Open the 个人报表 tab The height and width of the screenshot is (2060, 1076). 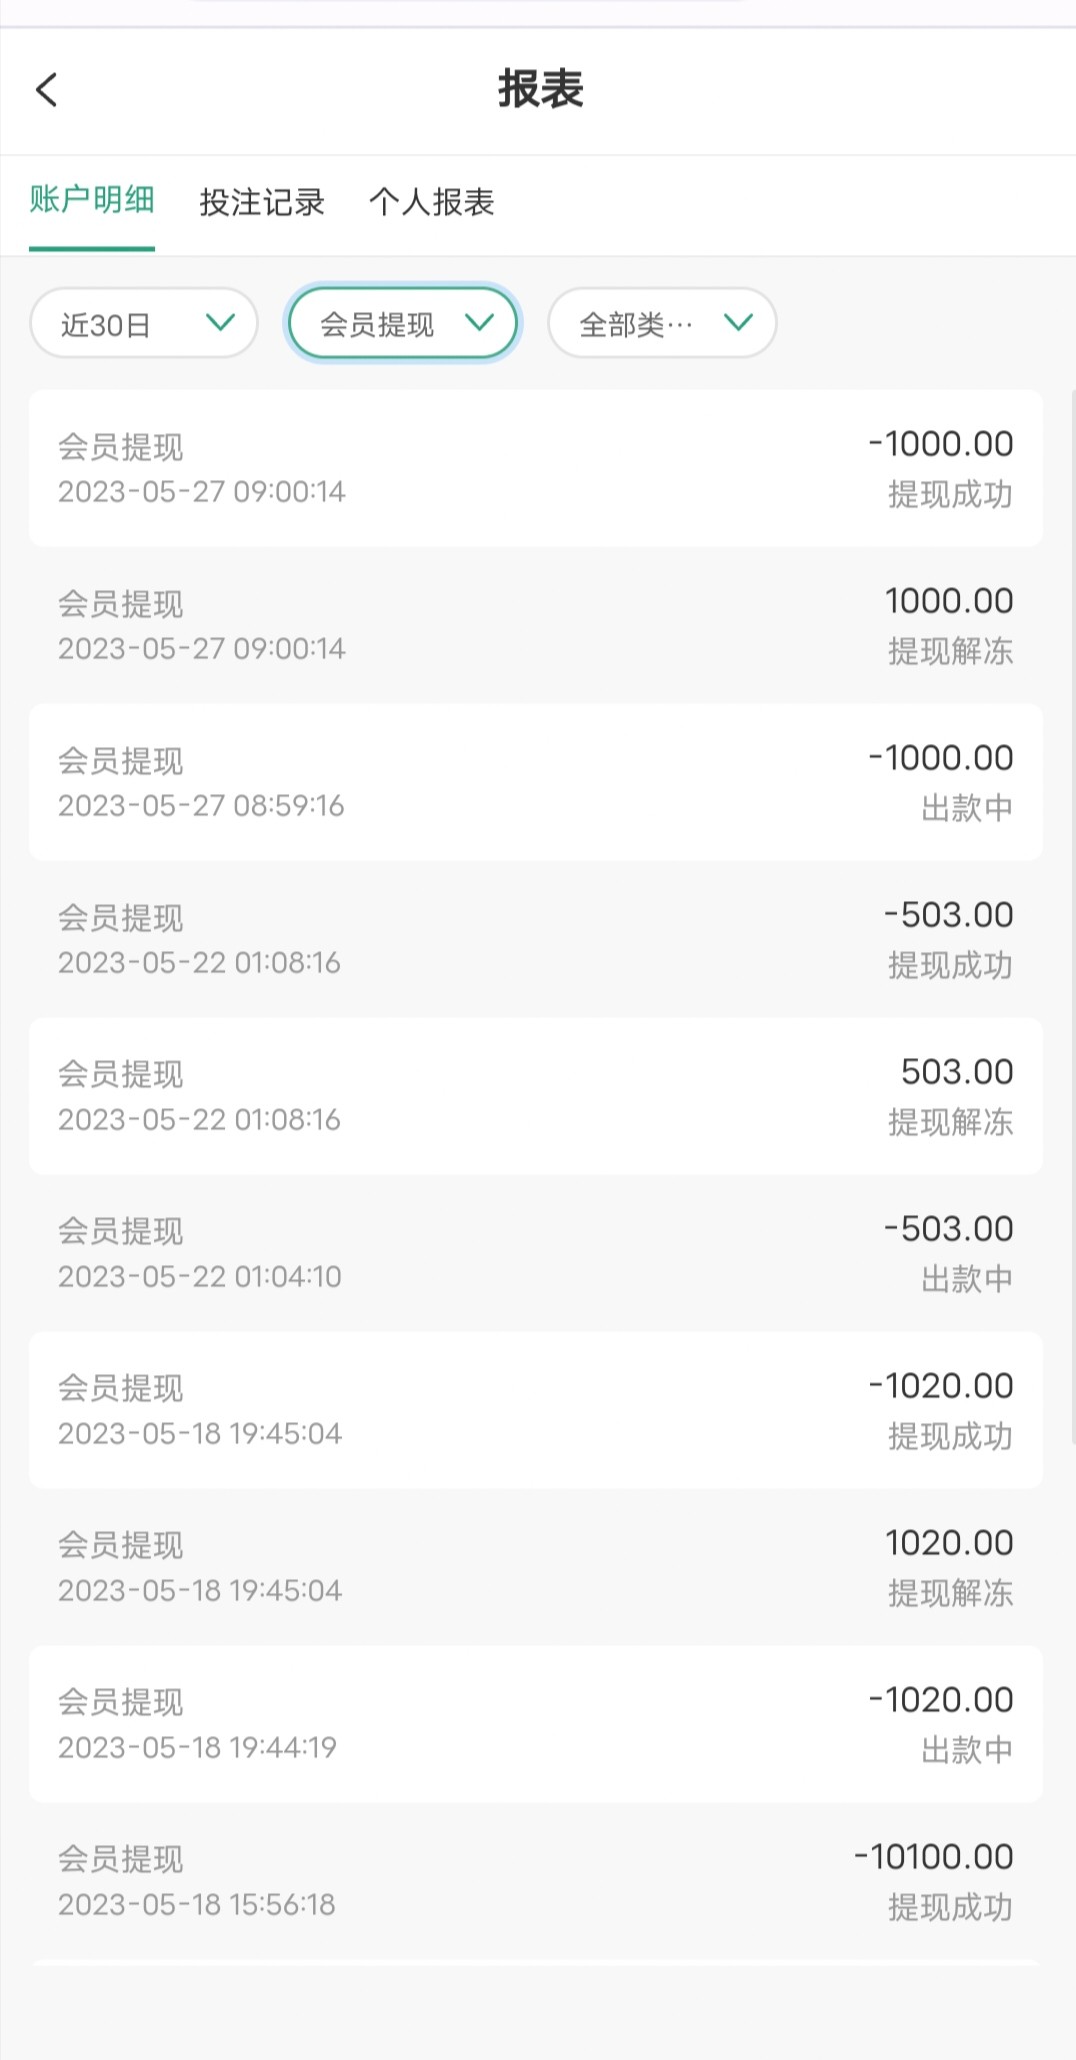pos(432,202)
